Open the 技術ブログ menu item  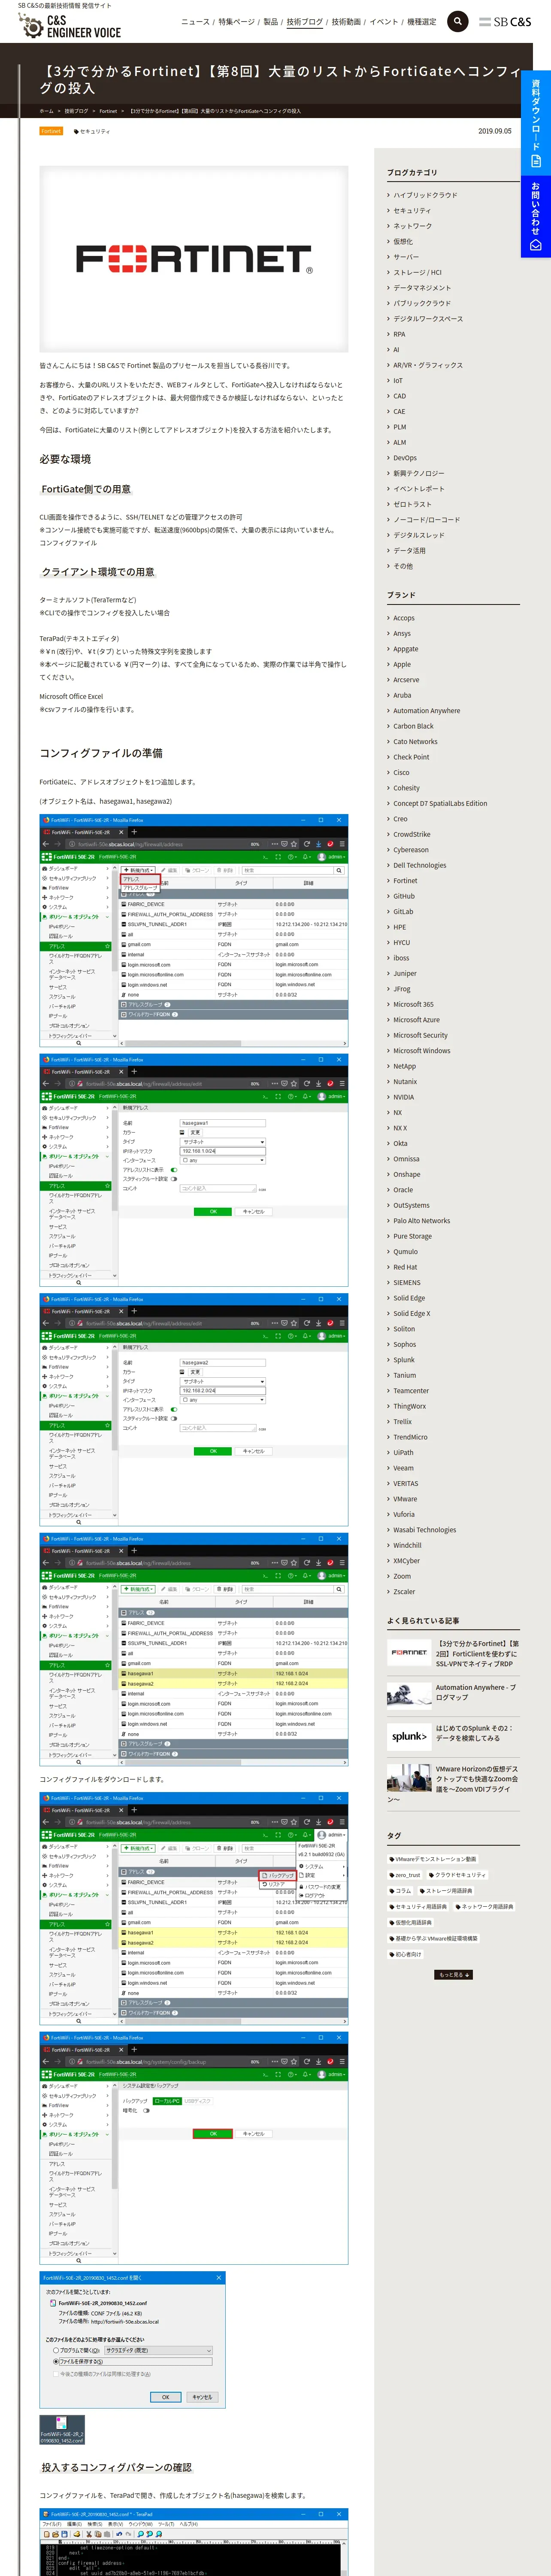(x=305, y=22)
